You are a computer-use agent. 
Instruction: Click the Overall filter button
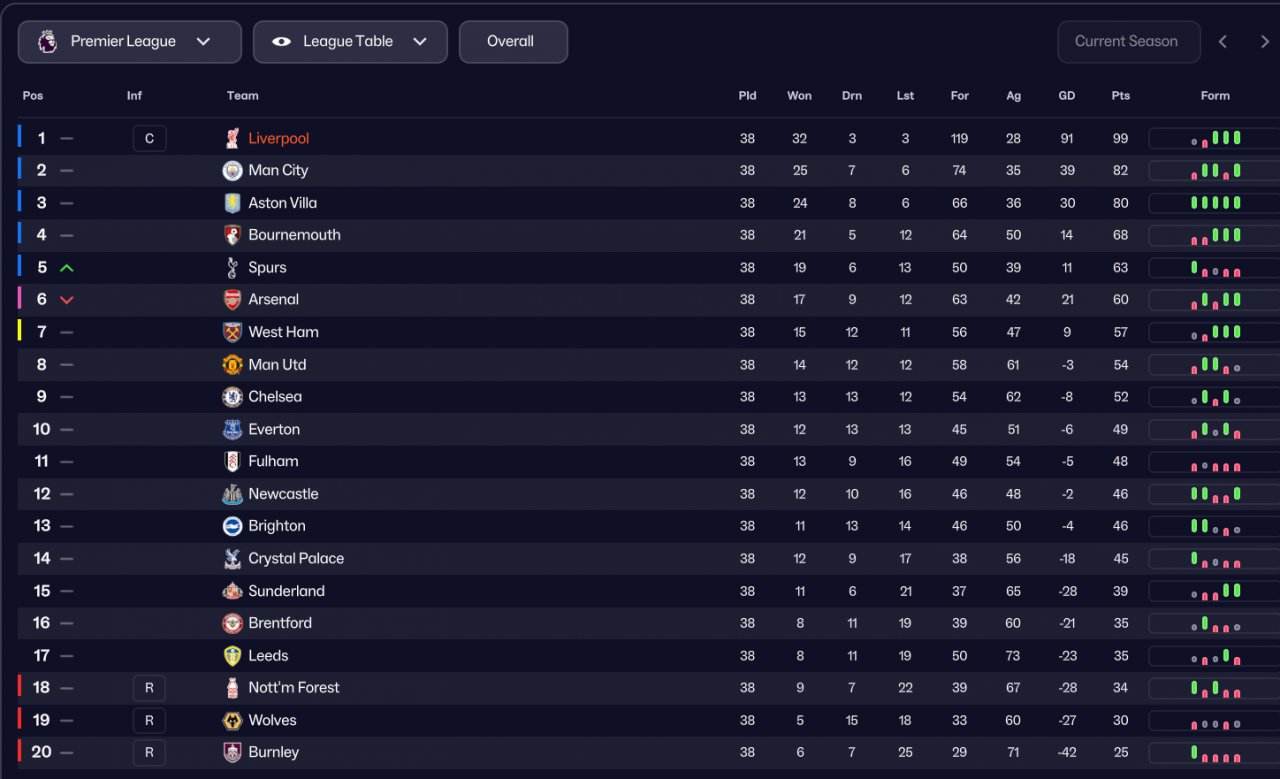click(512, 42)
